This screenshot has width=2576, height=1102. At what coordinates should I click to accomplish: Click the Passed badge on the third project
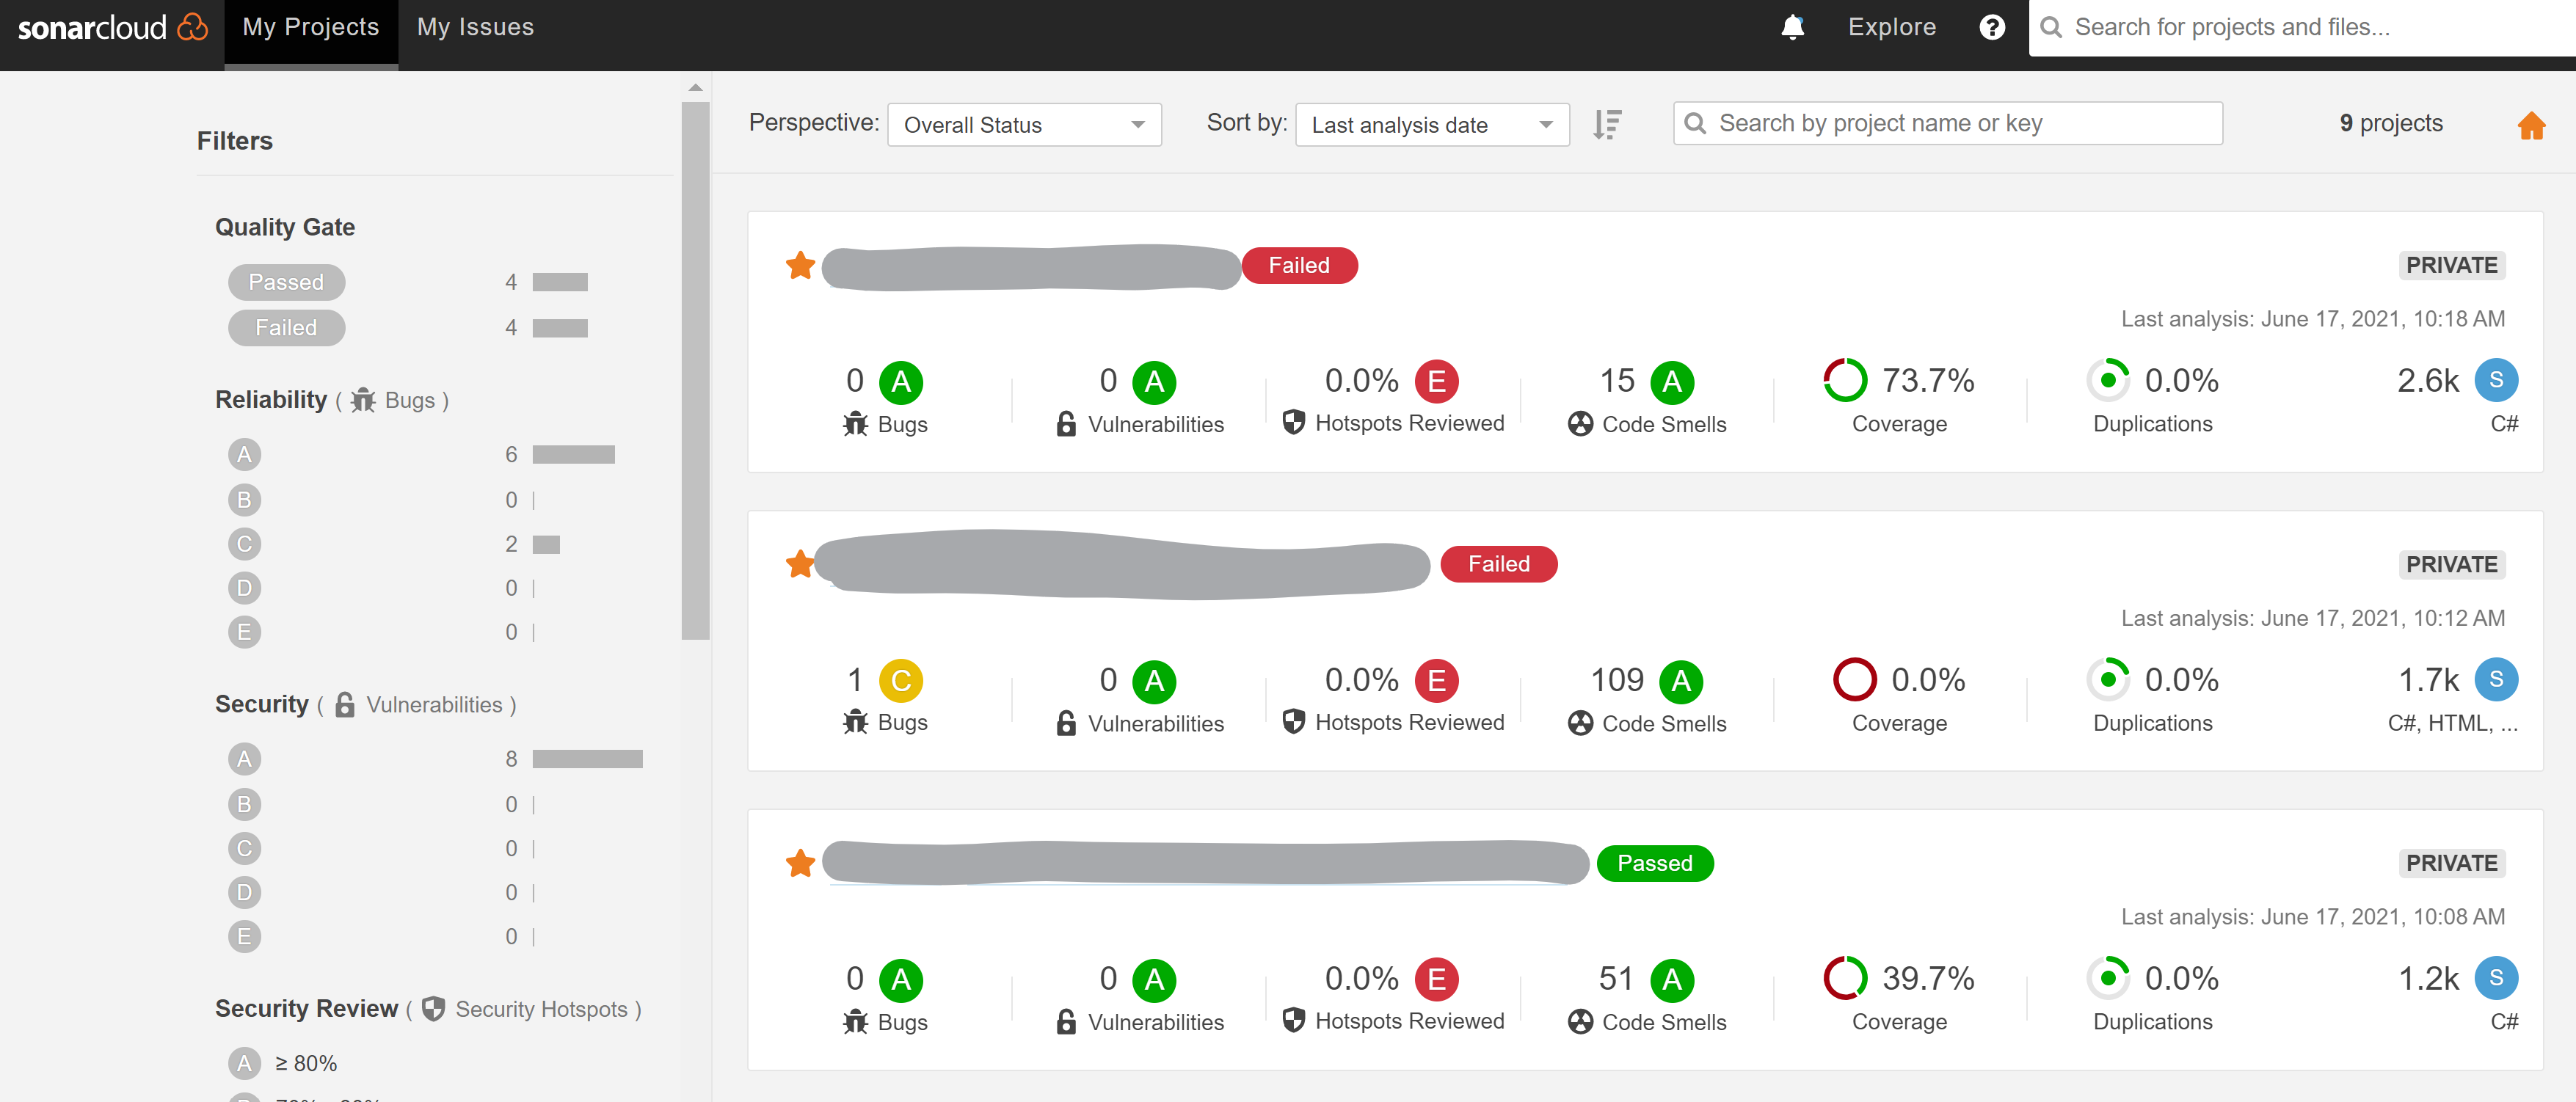[1654, 862]
